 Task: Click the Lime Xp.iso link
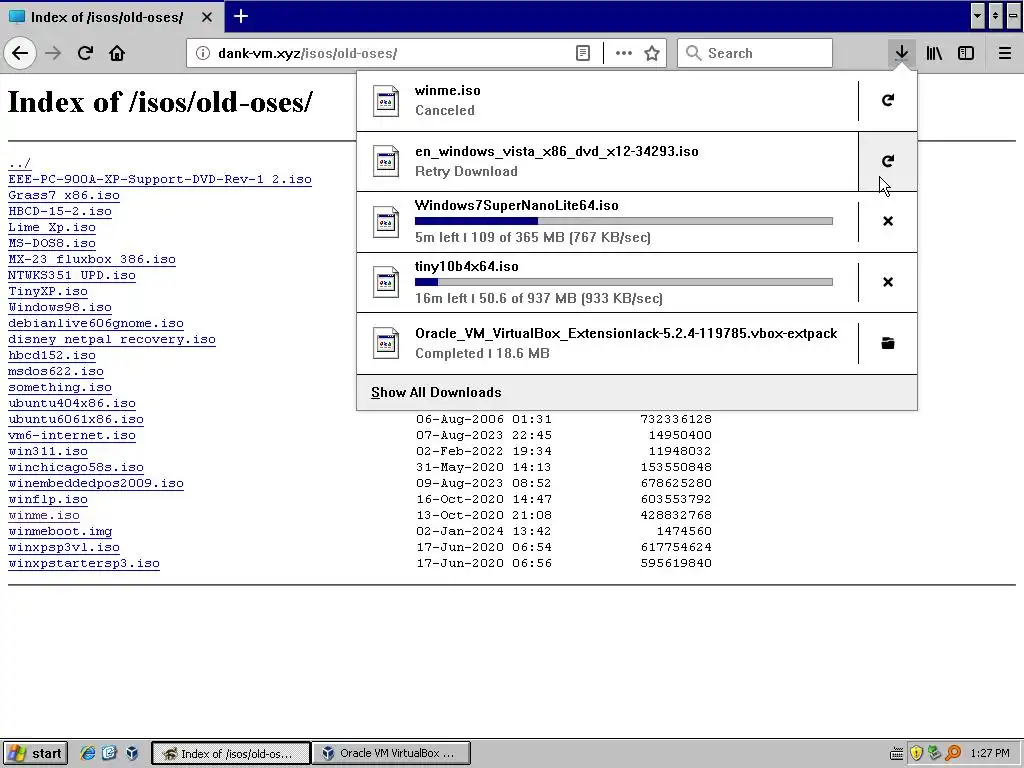(x=52, y=227)
